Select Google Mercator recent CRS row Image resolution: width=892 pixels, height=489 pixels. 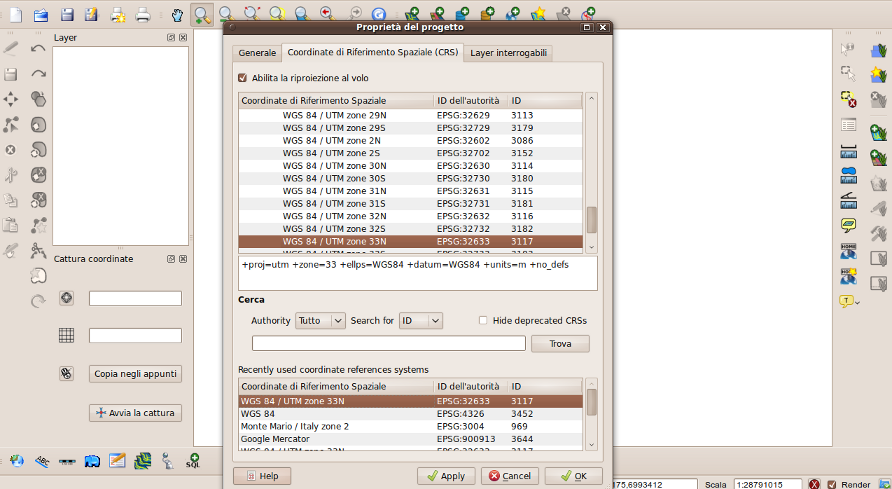[x=410, y=438]
